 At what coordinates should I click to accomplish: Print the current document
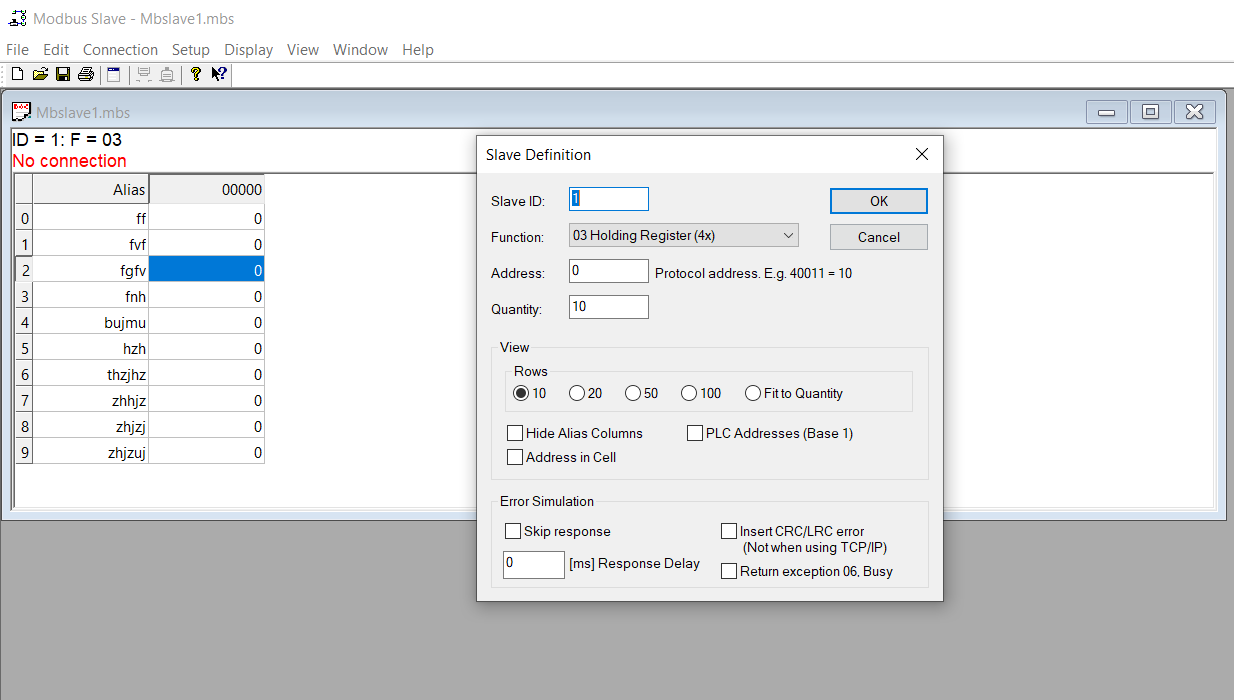coord(85,73)
